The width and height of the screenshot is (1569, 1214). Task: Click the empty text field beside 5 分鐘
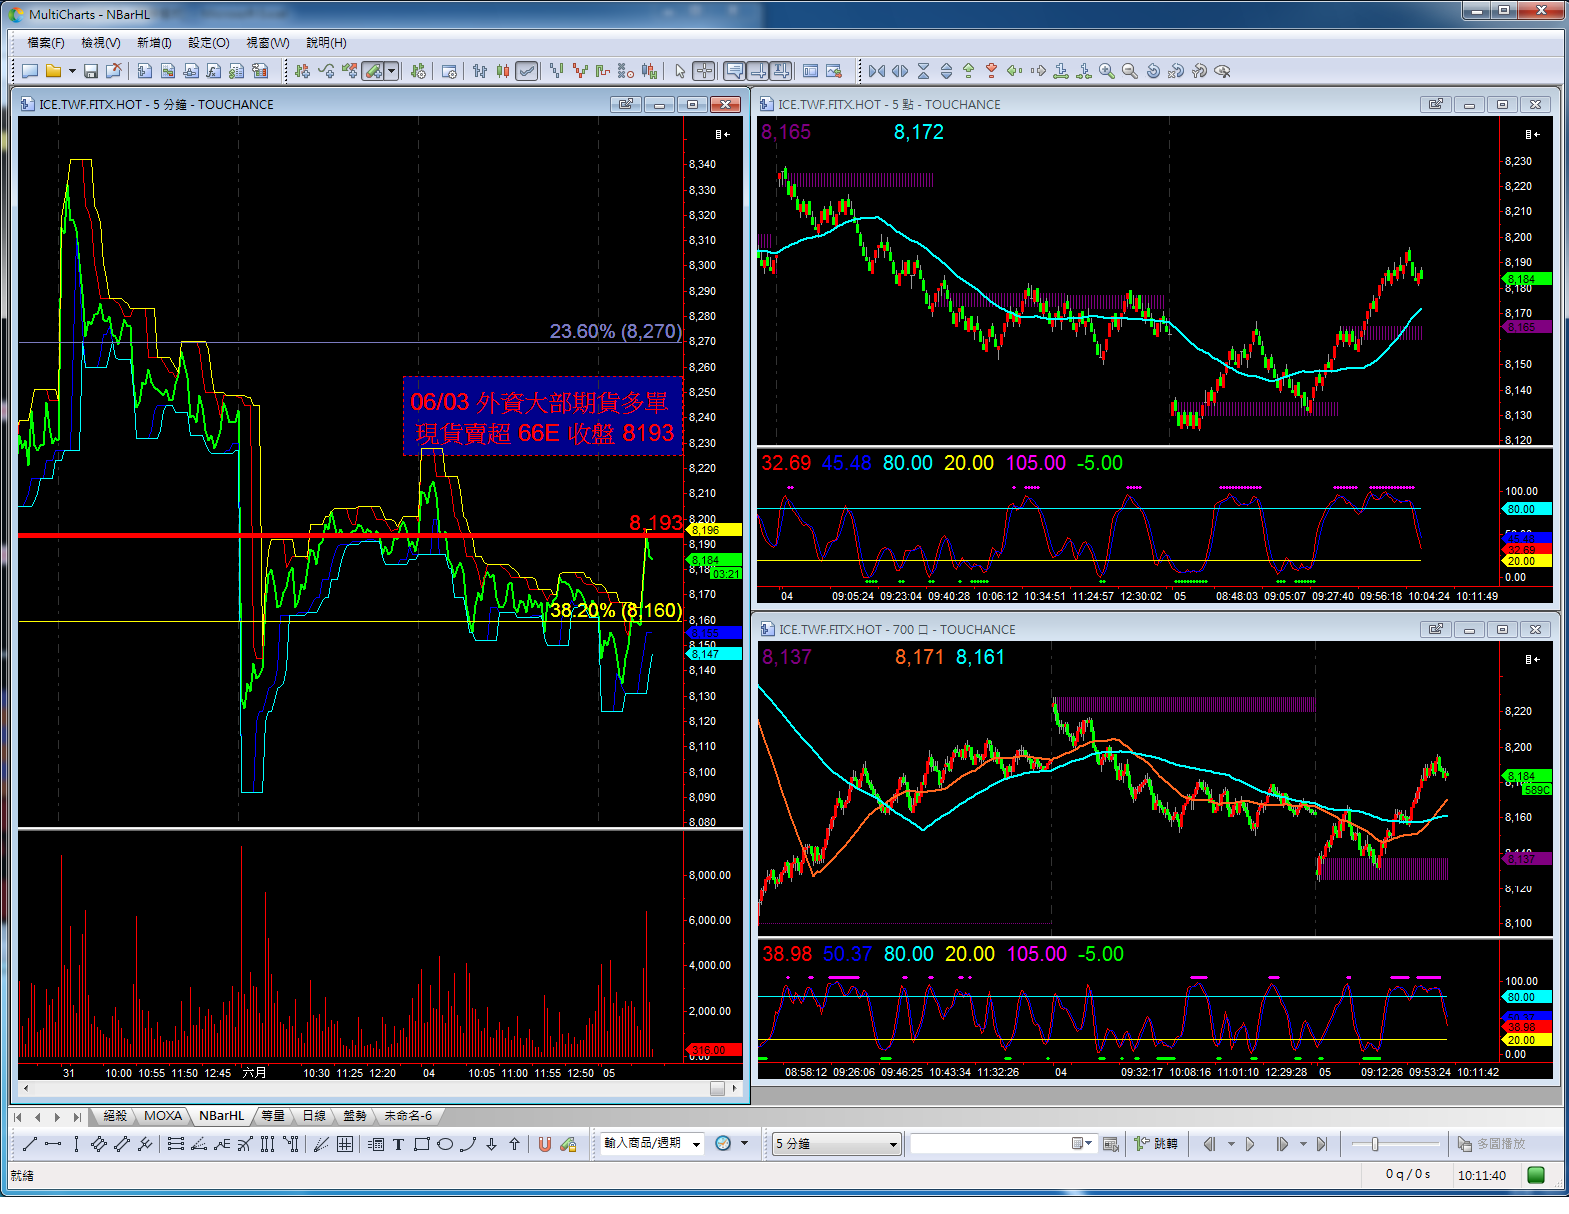coord(1003,1144)
